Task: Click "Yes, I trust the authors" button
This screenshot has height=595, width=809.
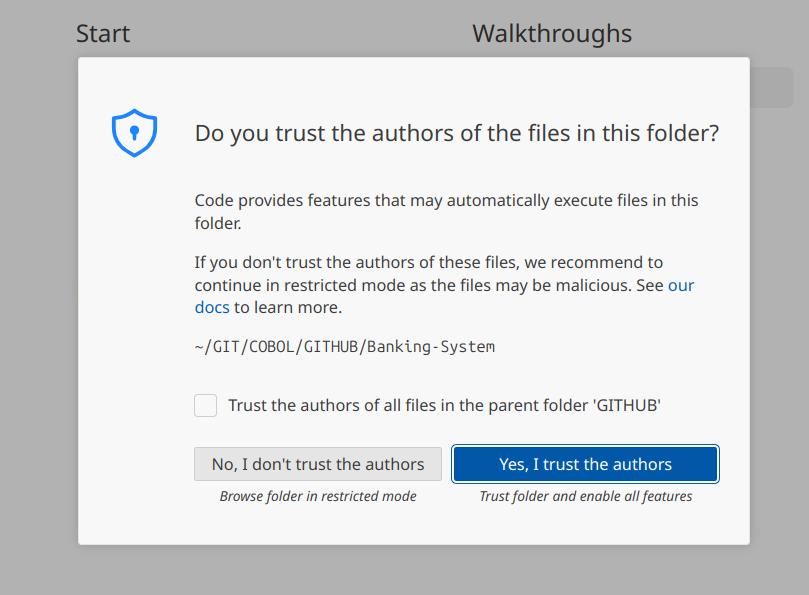Action: (585, 464)
